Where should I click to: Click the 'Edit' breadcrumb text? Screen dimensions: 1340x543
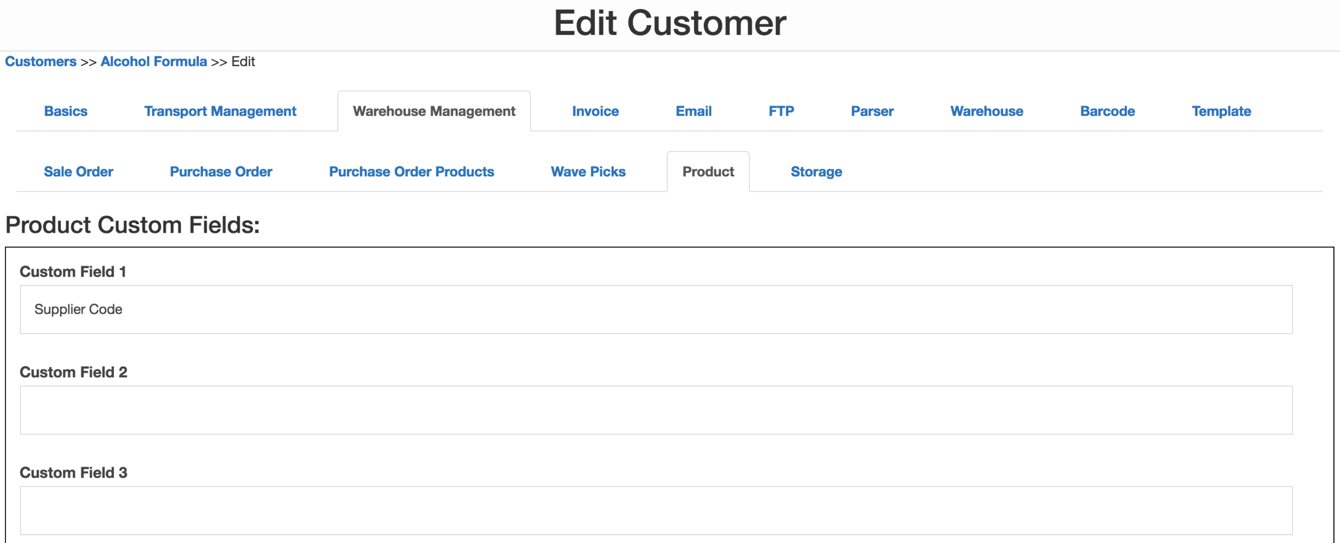[x=243, y=61]
